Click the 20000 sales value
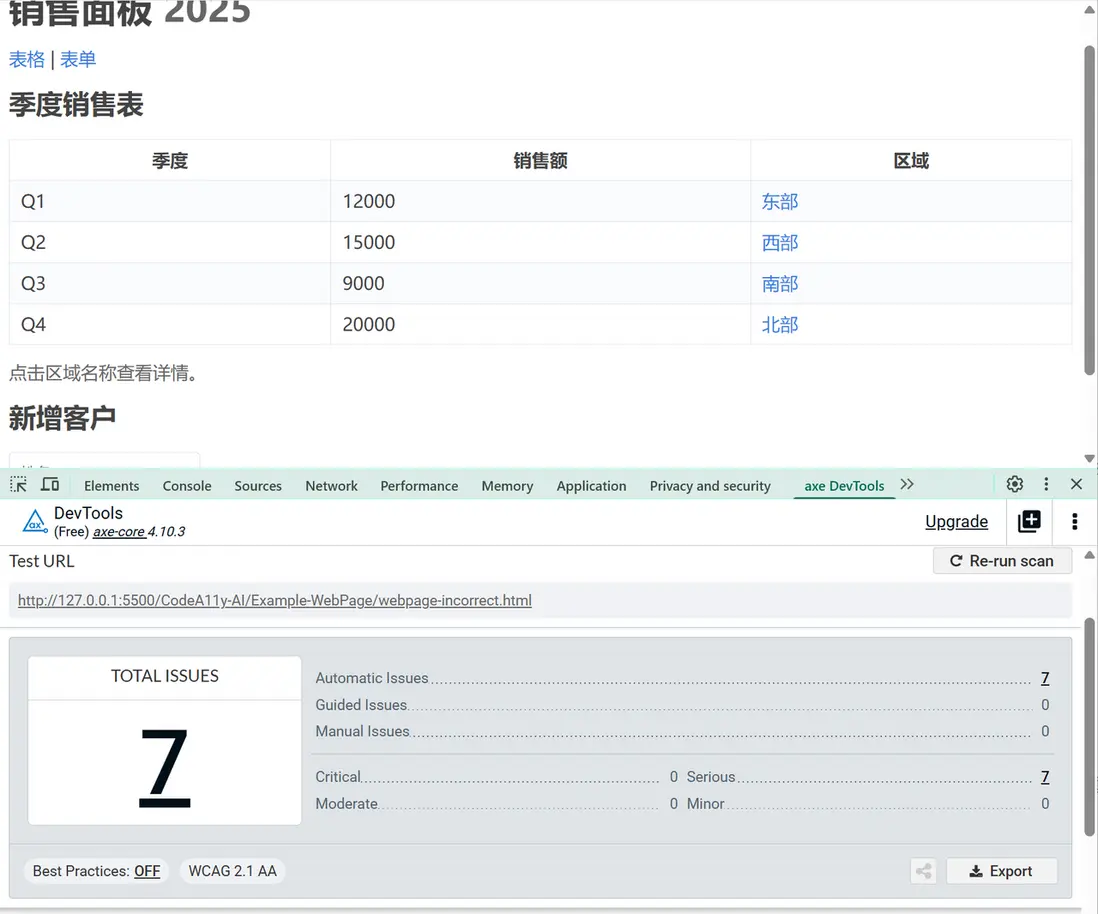Image resolution: width=1098 pixels, height=914 pixels. coord(369,324)
